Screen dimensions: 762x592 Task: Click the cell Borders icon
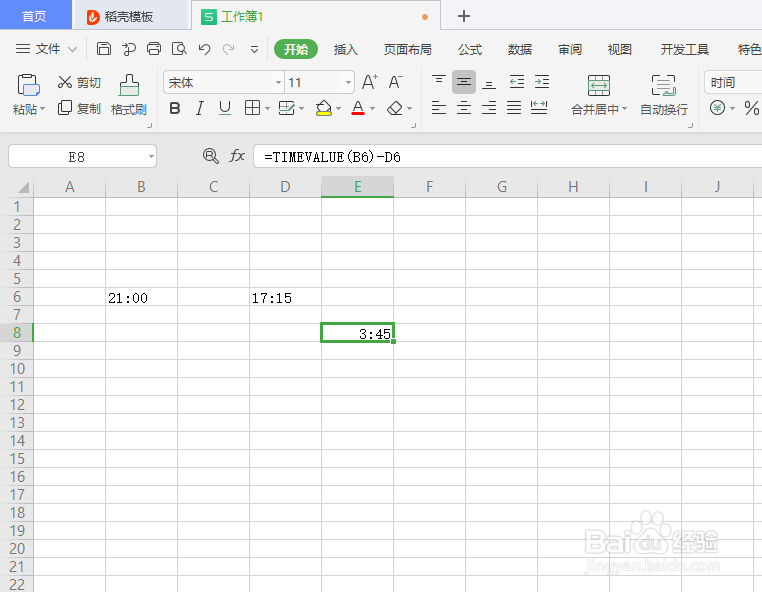click(252, 108)
